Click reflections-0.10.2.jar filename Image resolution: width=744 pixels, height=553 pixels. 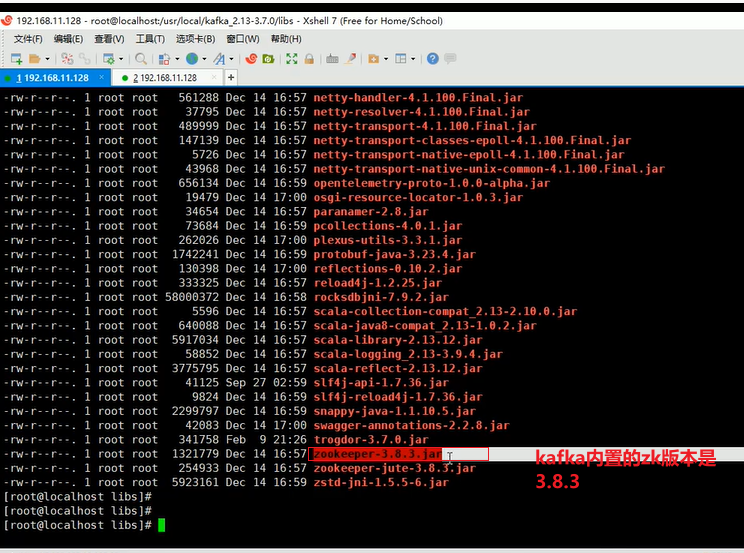pos(388,269)
